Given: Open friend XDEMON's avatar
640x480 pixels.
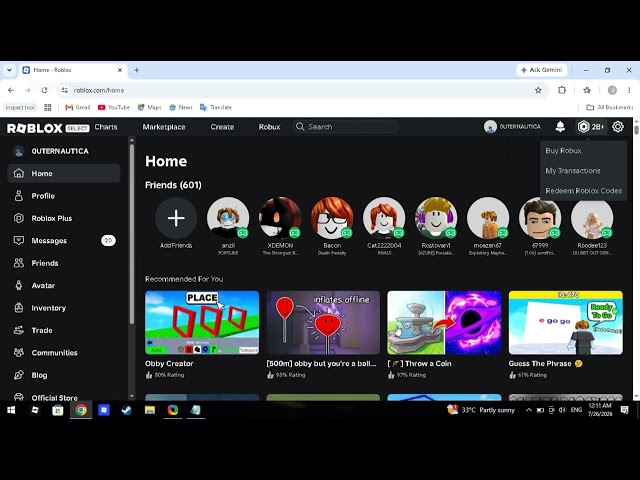Looking at the screenshot, I should 280,218.
